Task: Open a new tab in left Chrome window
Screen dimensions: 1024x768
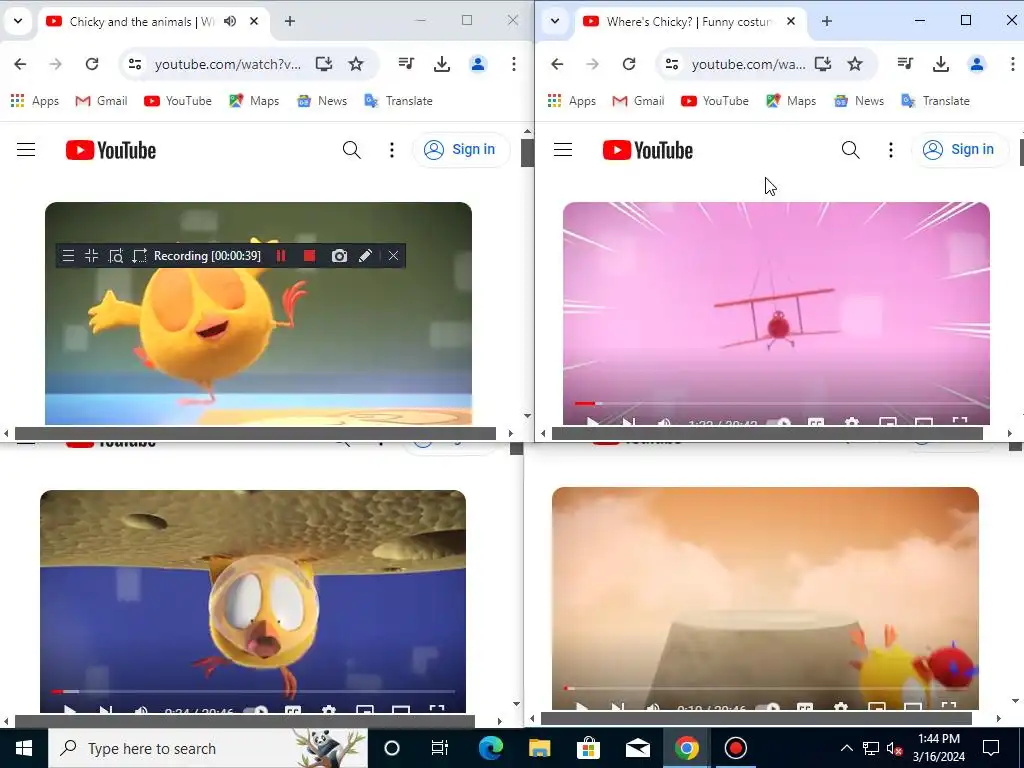Action: pos(290,22)
